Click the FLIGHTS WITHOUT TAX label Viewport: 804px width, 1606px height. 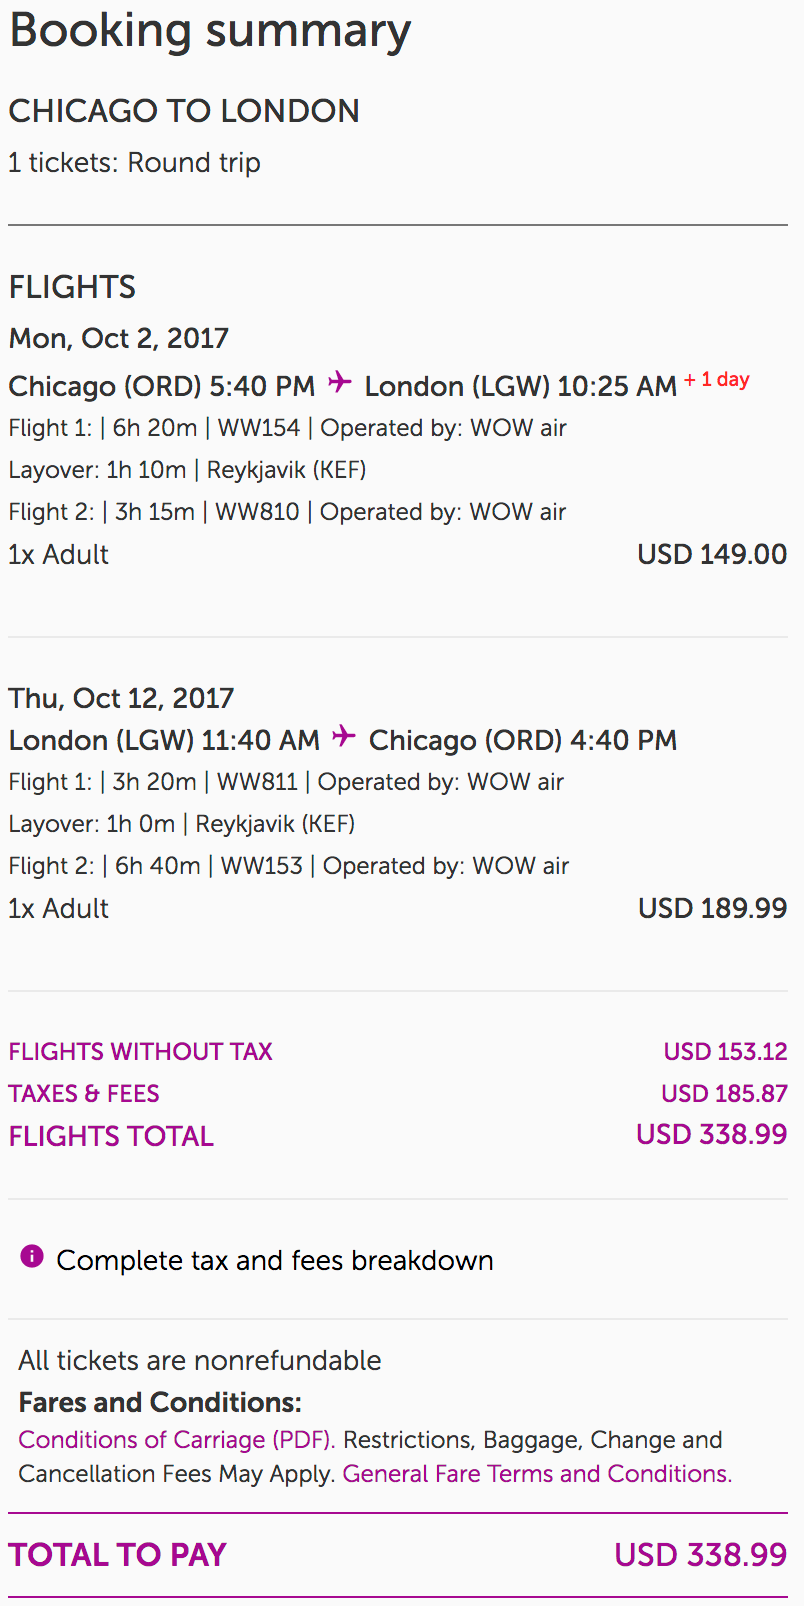coord(141,1052)
